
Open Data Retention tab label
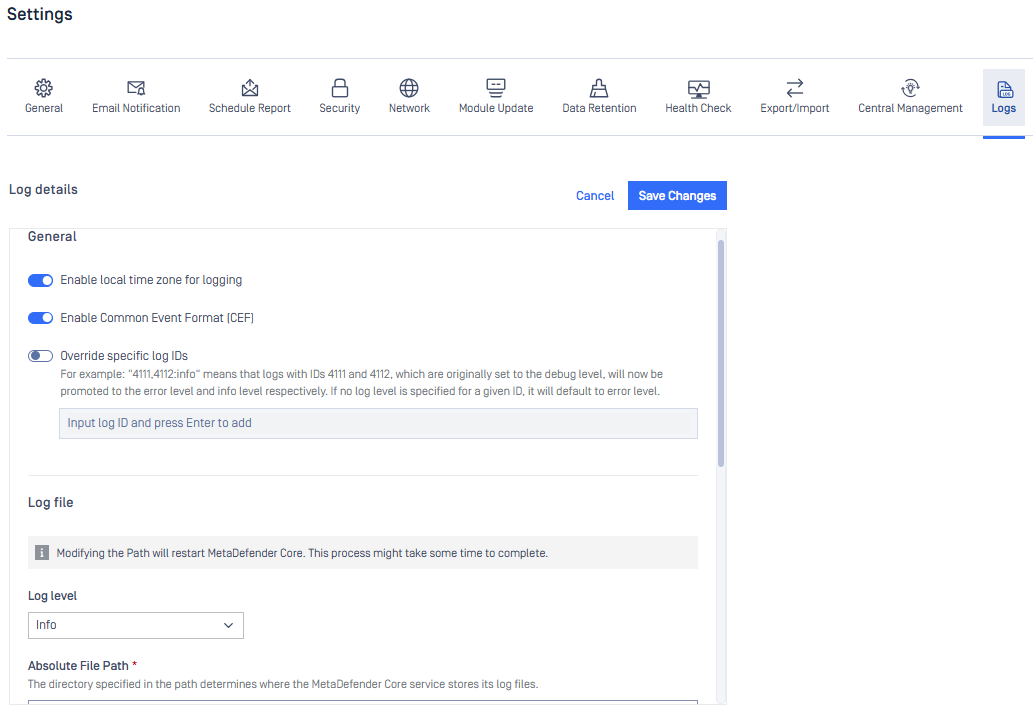(x=600, y=108)
